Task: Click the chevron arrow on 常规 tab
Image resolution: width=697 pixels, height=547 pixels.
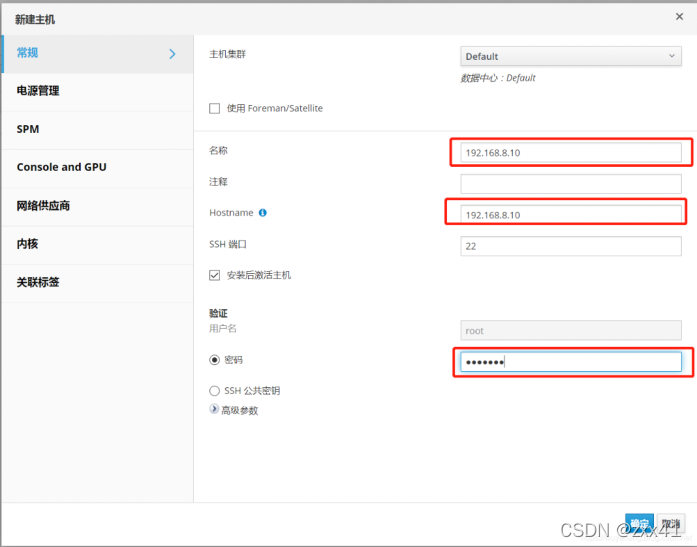Action: pos(172,54)
